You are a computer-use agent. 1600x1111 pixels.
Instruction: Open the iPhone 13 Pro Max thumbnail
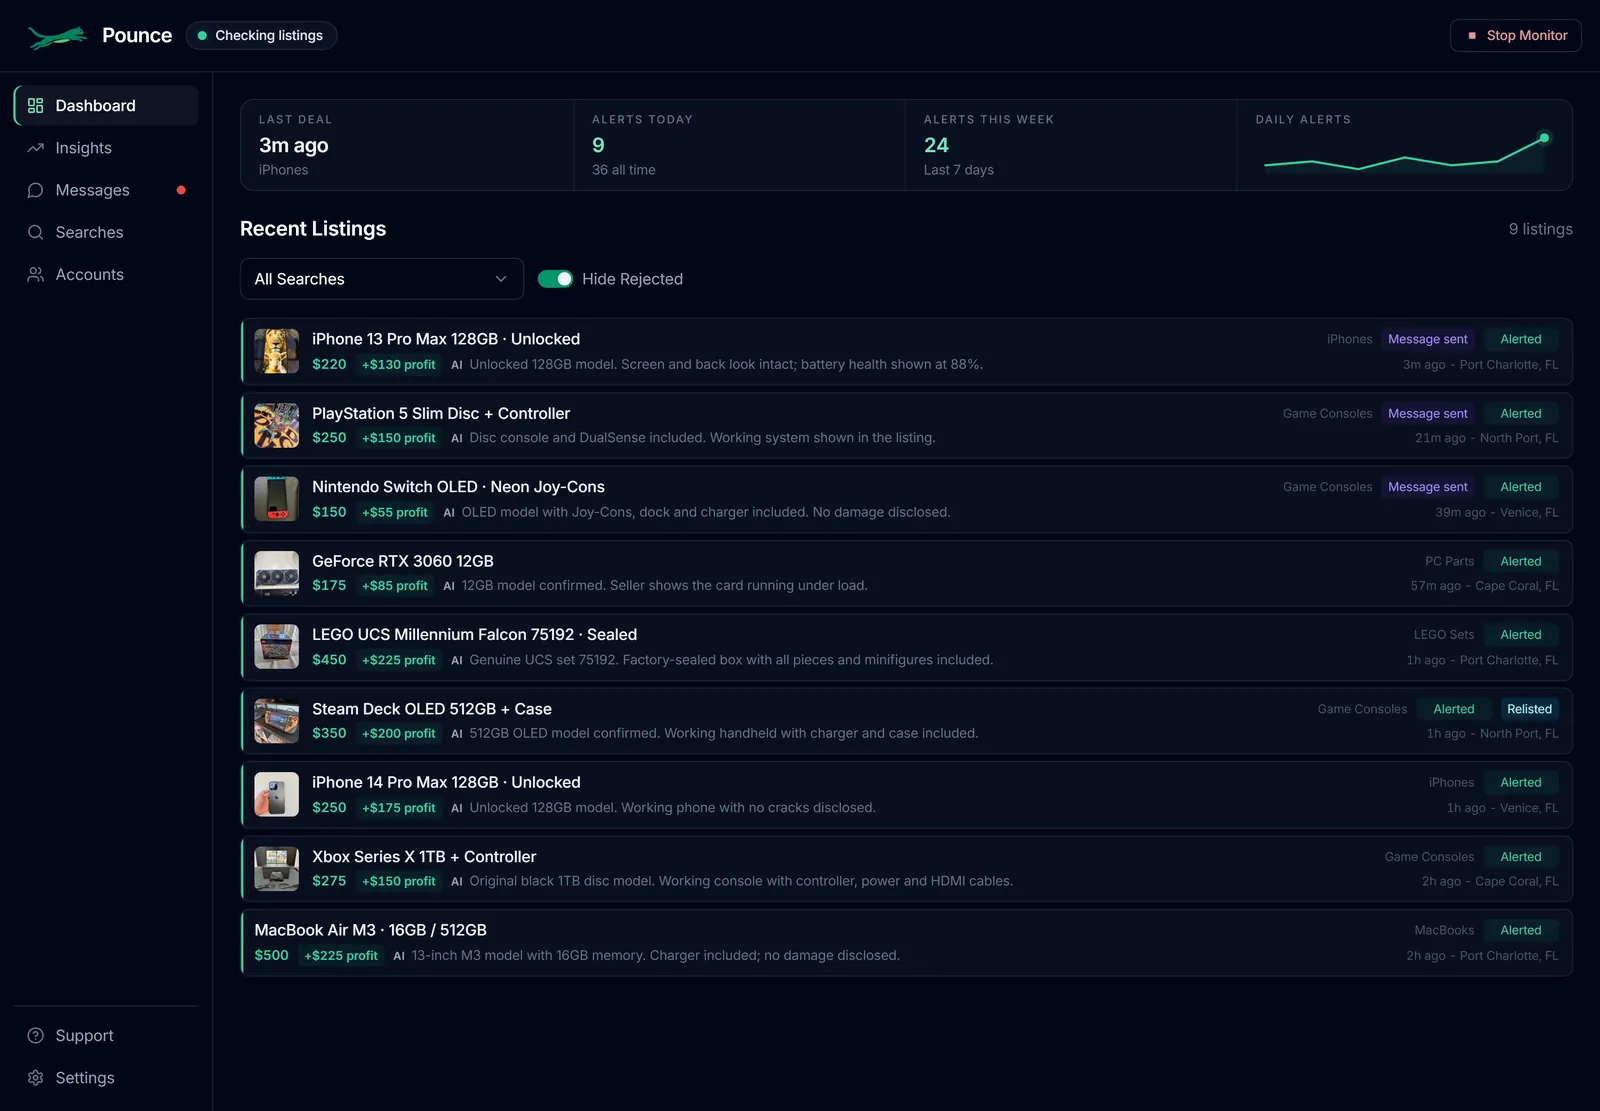coord(276,351)
